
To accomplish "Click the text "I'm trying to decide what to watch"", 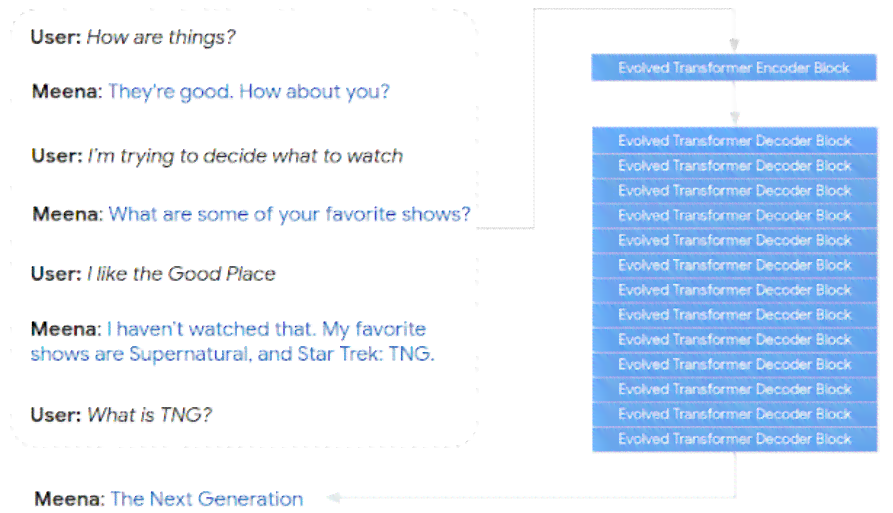I will [x=245, y=156].
